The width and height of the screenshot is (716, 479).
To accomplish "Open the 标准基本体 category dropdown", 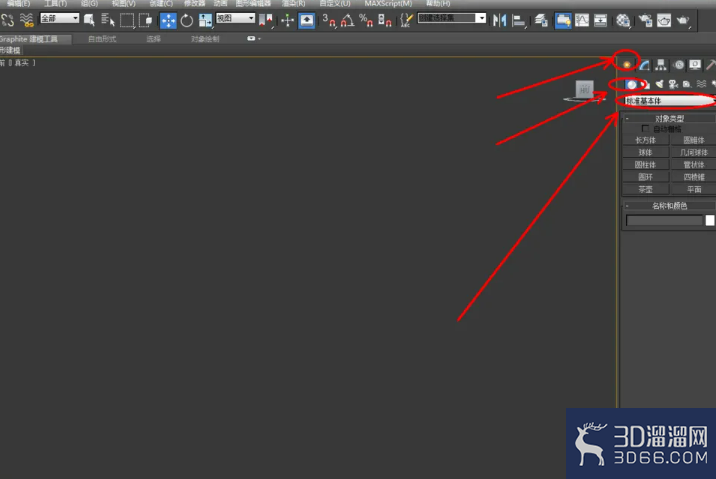I will pos(669,101).
